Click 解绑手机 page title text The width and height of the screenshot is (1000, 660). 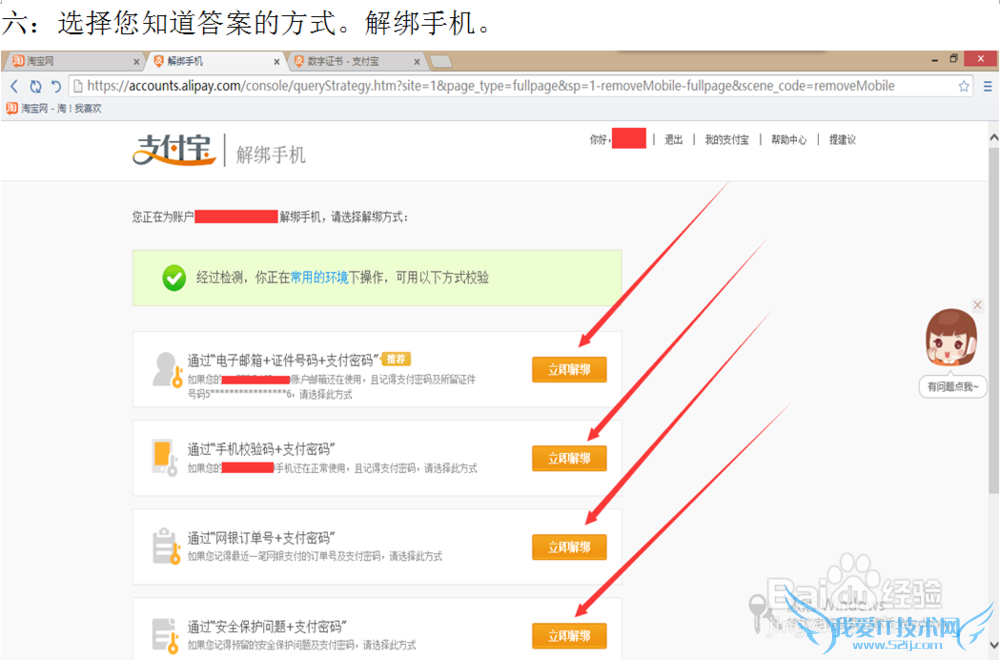271,155
